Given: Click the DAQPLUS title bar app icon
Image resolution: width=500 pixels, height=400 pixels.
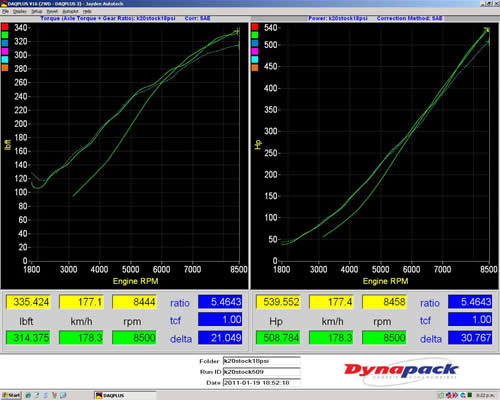Looking at the screenshot, I should 4,4.
